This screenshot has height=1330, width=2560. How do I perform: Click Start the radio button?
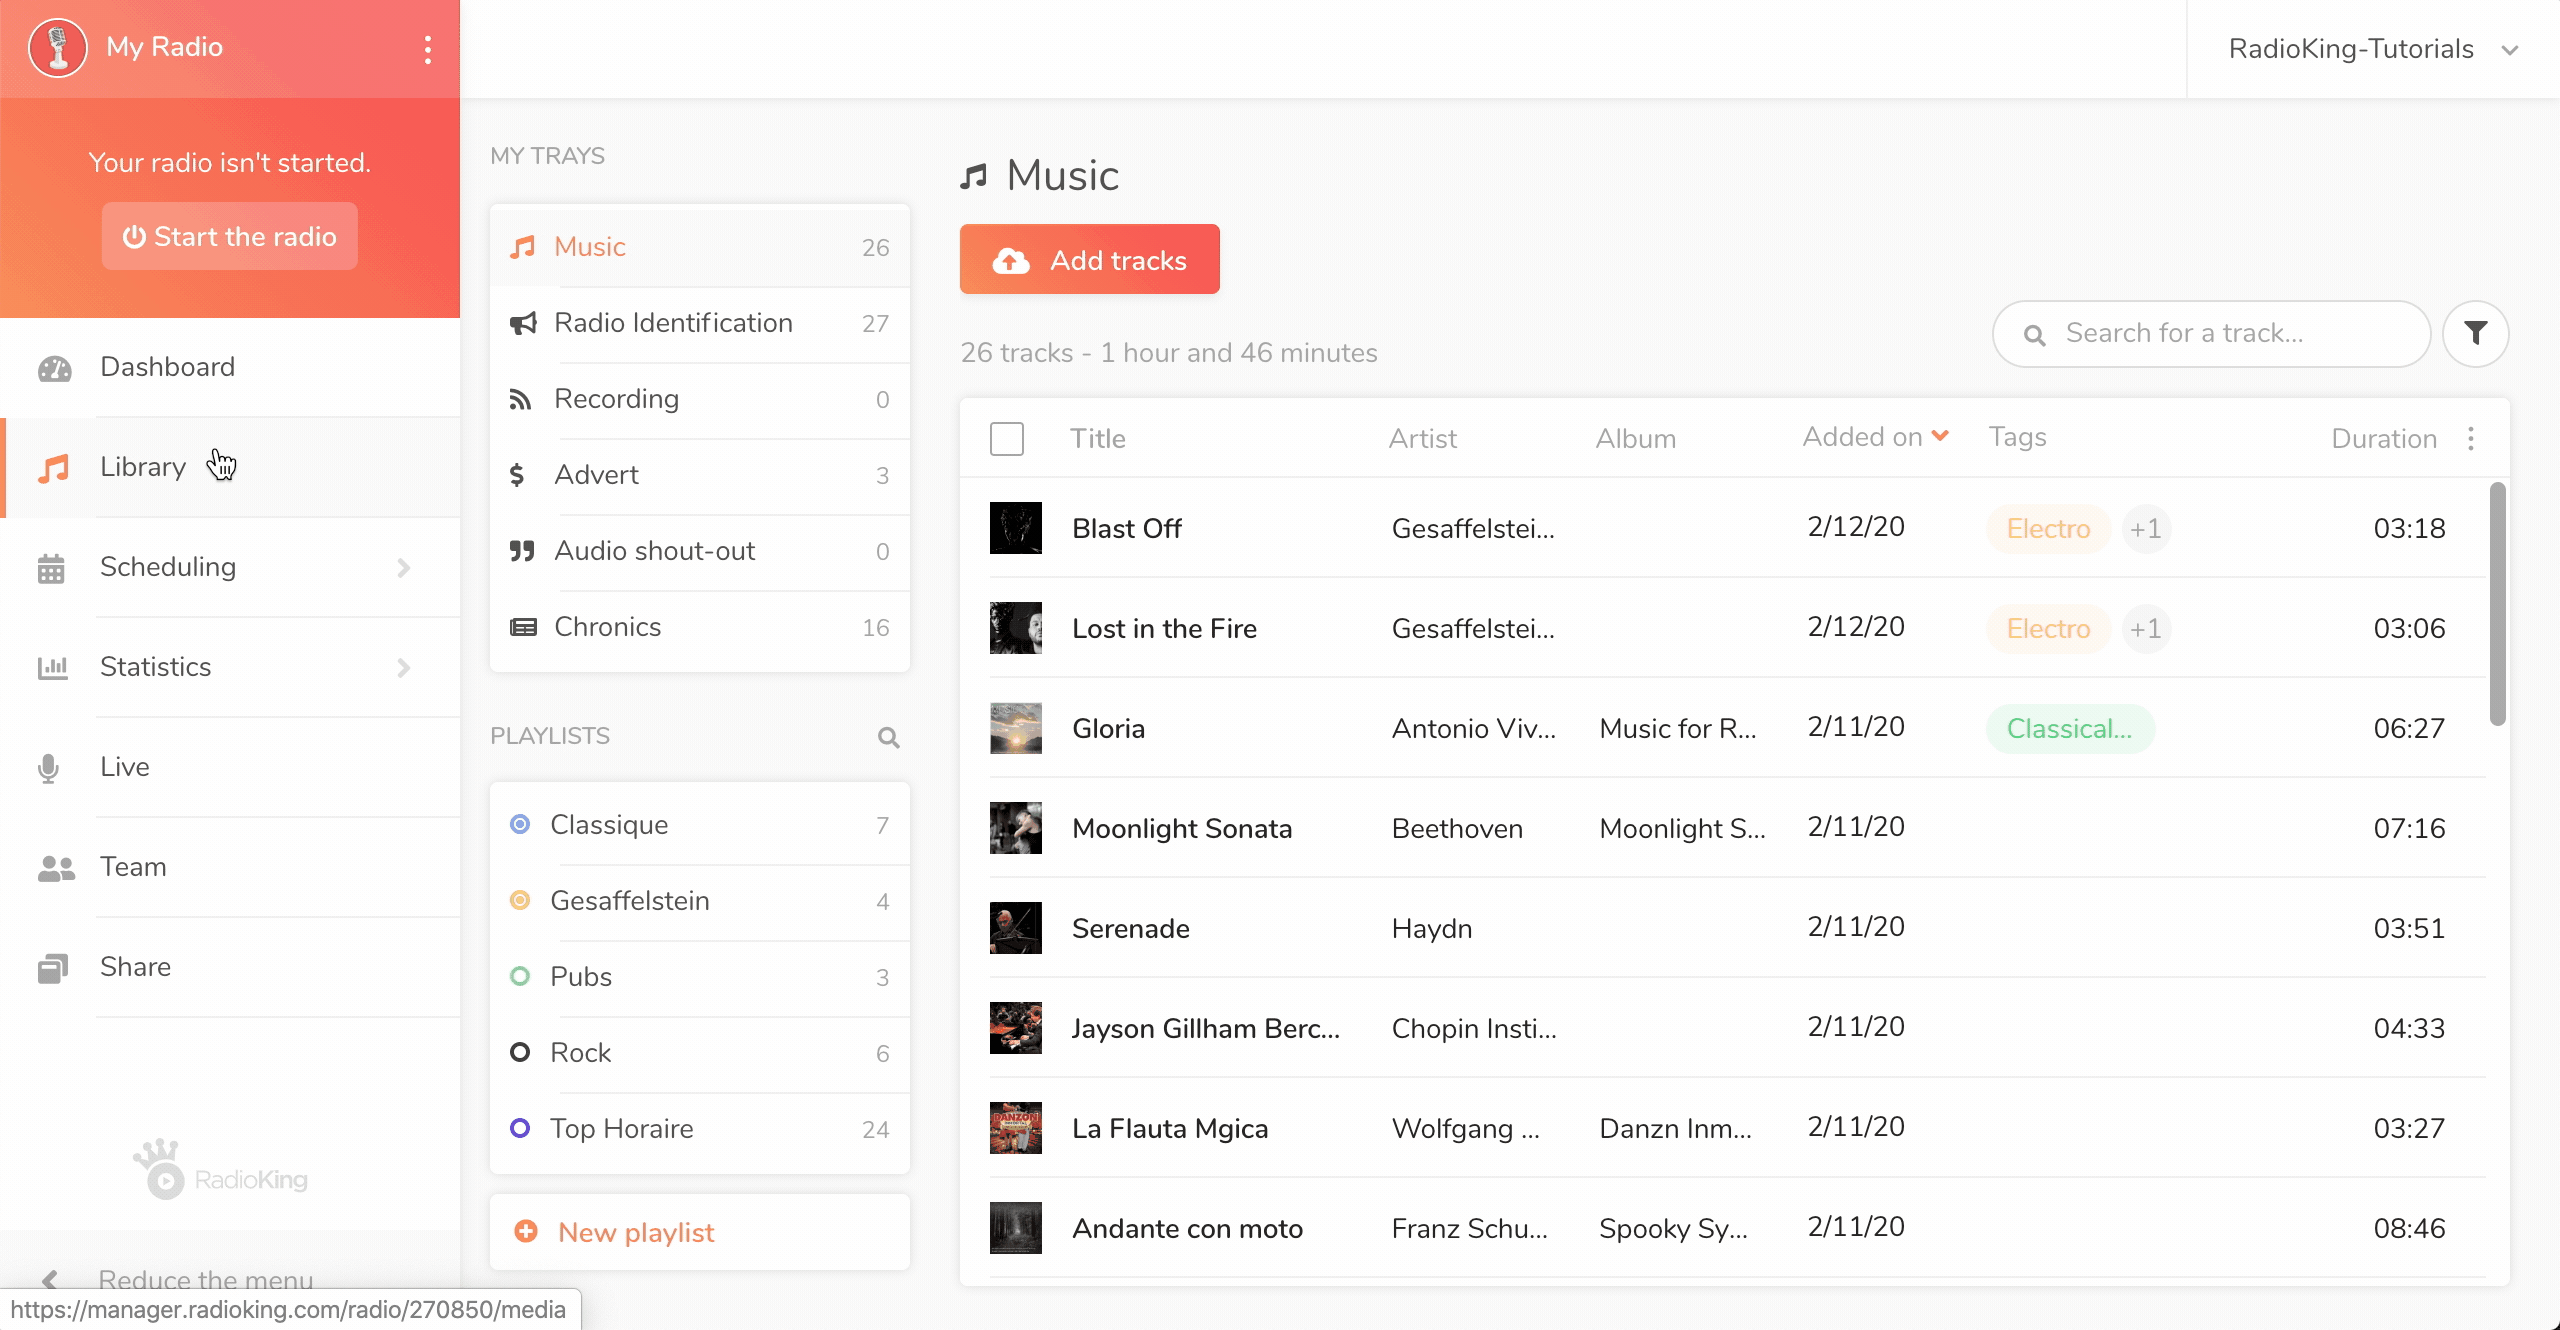click(229, 236)
